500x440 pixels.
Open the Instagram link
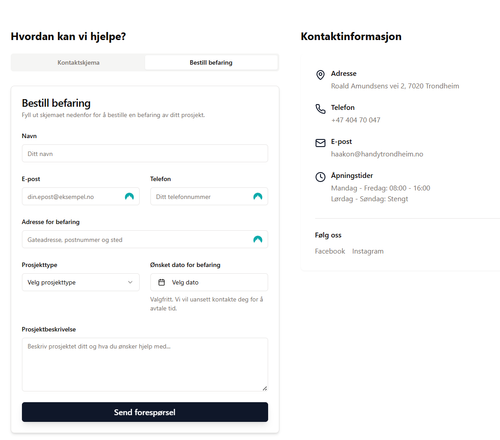(x=368, y=251)
